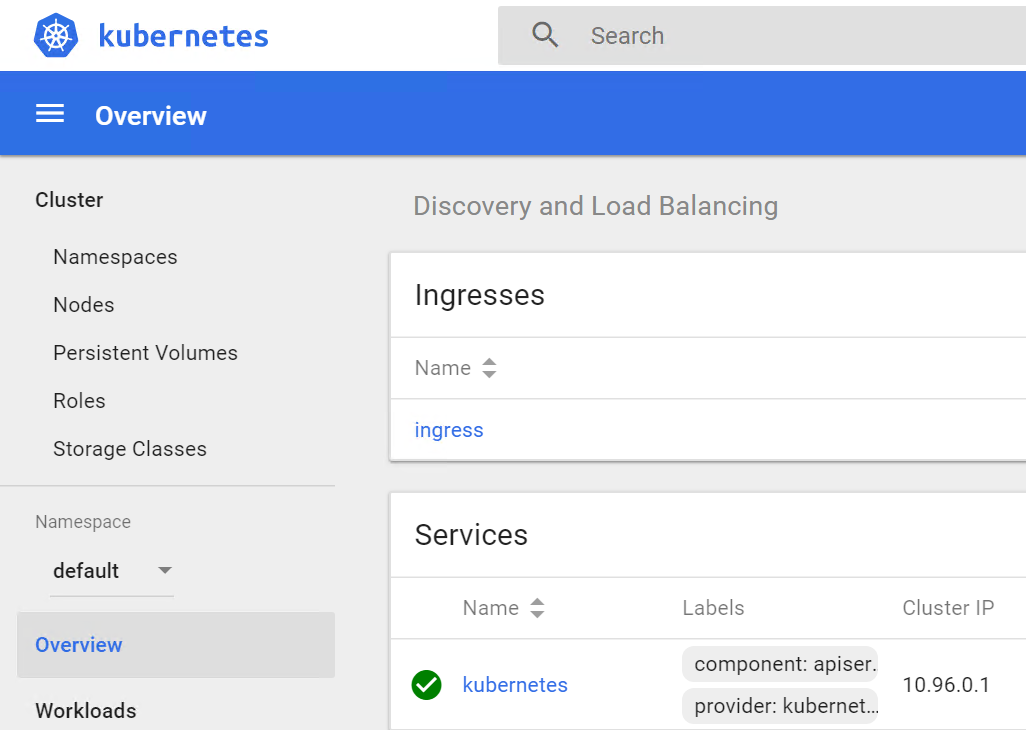Focus the Search input field
The width and height of the screenshot is (1026, 730).
762,35
